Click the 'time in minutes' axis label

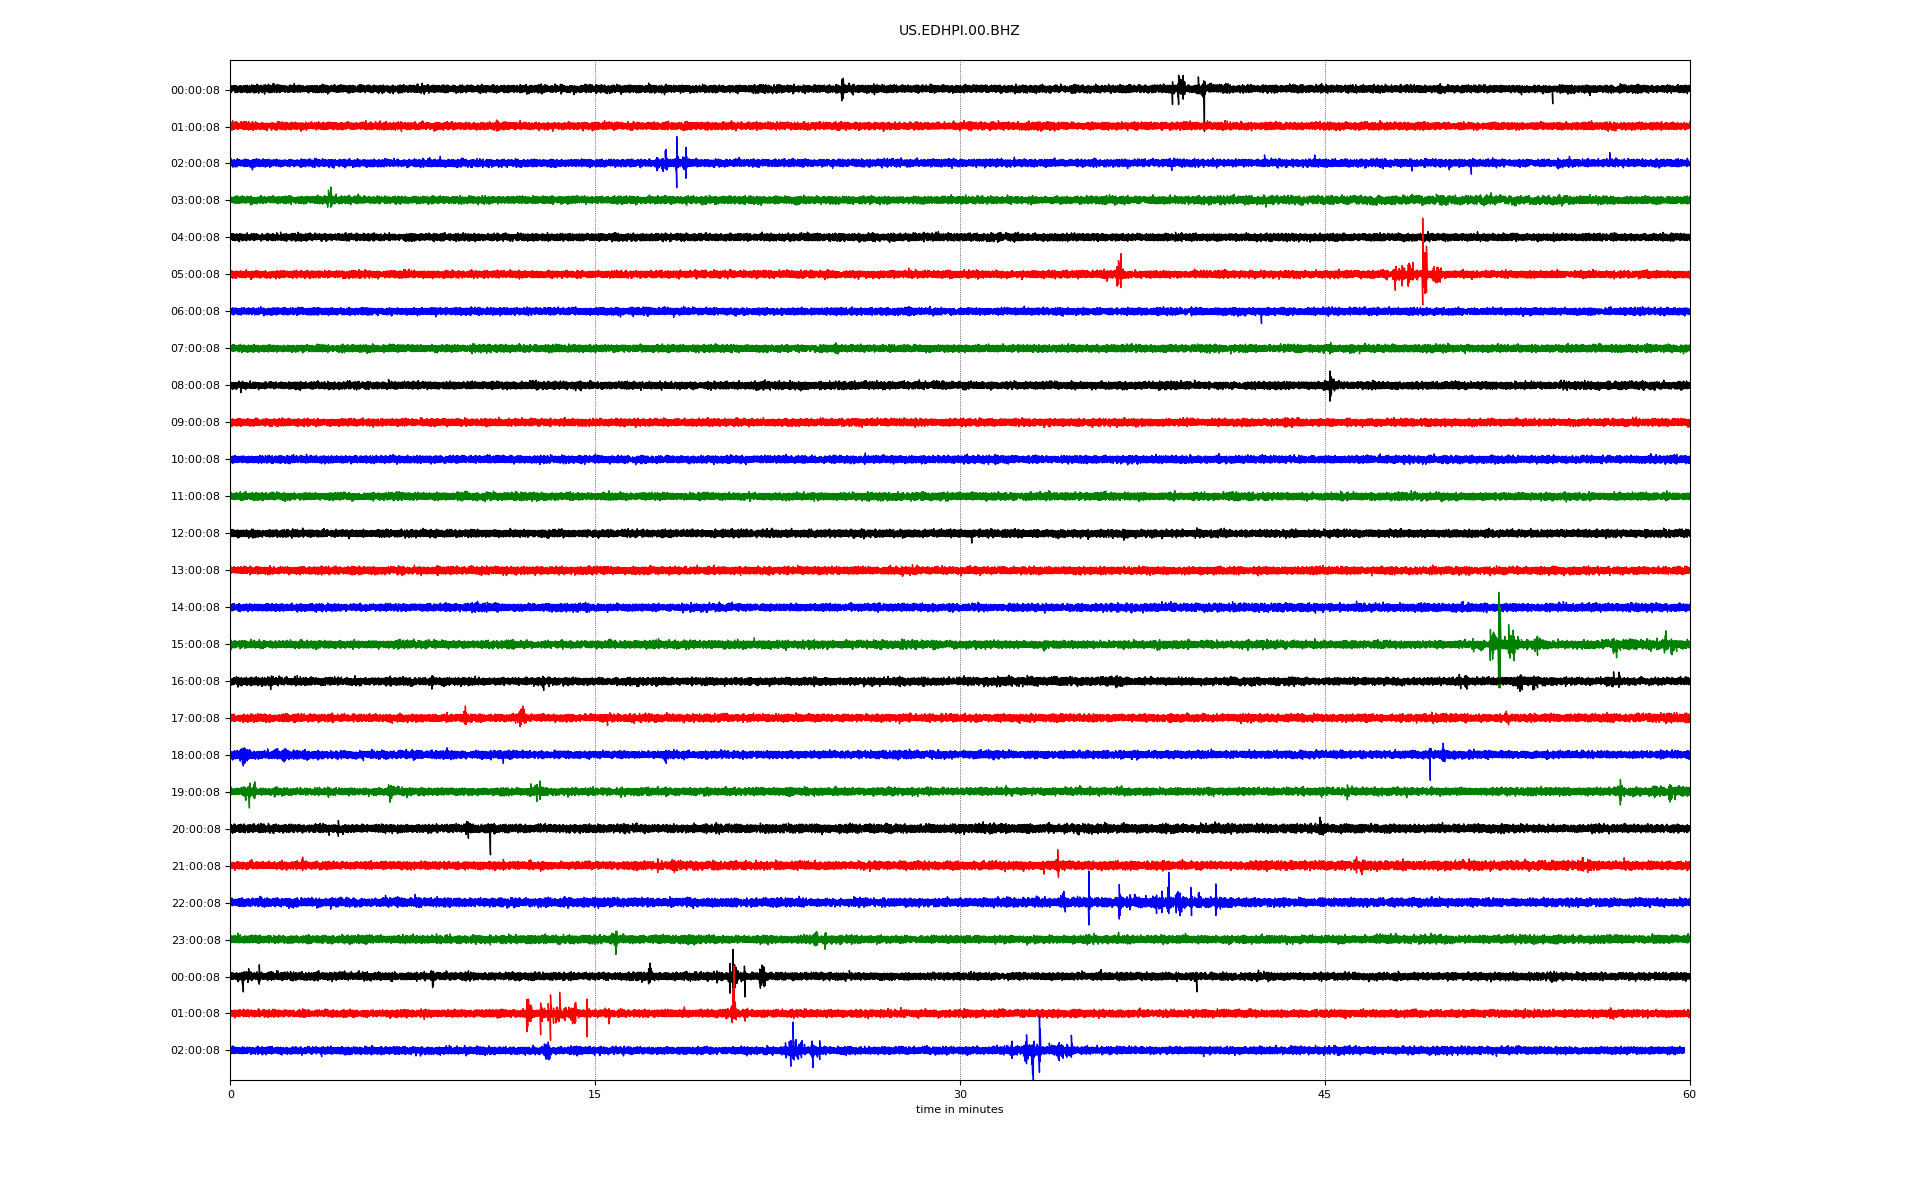(959, 1110)
